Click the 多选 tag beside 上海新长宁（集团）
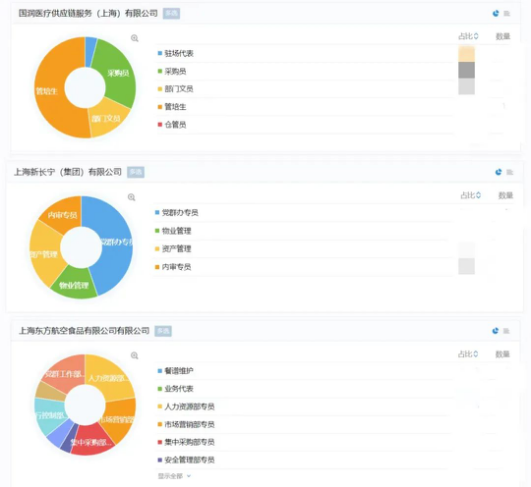 click(x=135, y=172)
